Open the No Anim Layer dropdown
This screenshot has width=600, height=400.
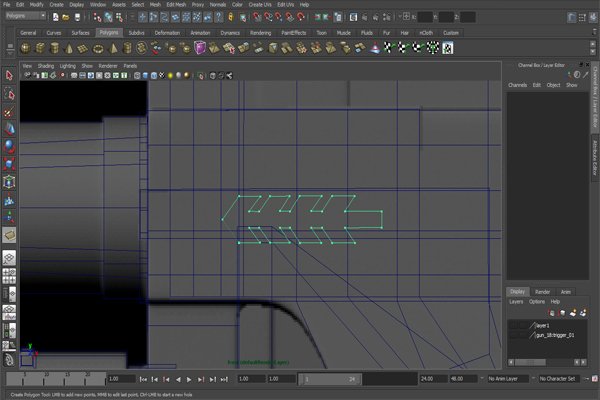508,379
